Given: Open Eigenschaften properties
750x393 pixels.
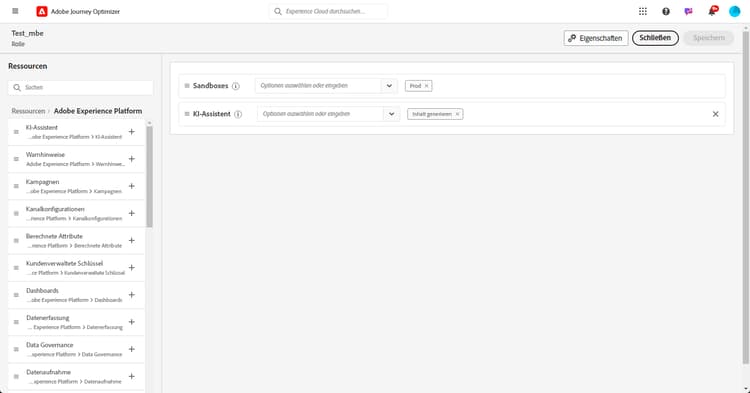Looking at the screenshot, I should pyautogui.click(x=596, y=38).
